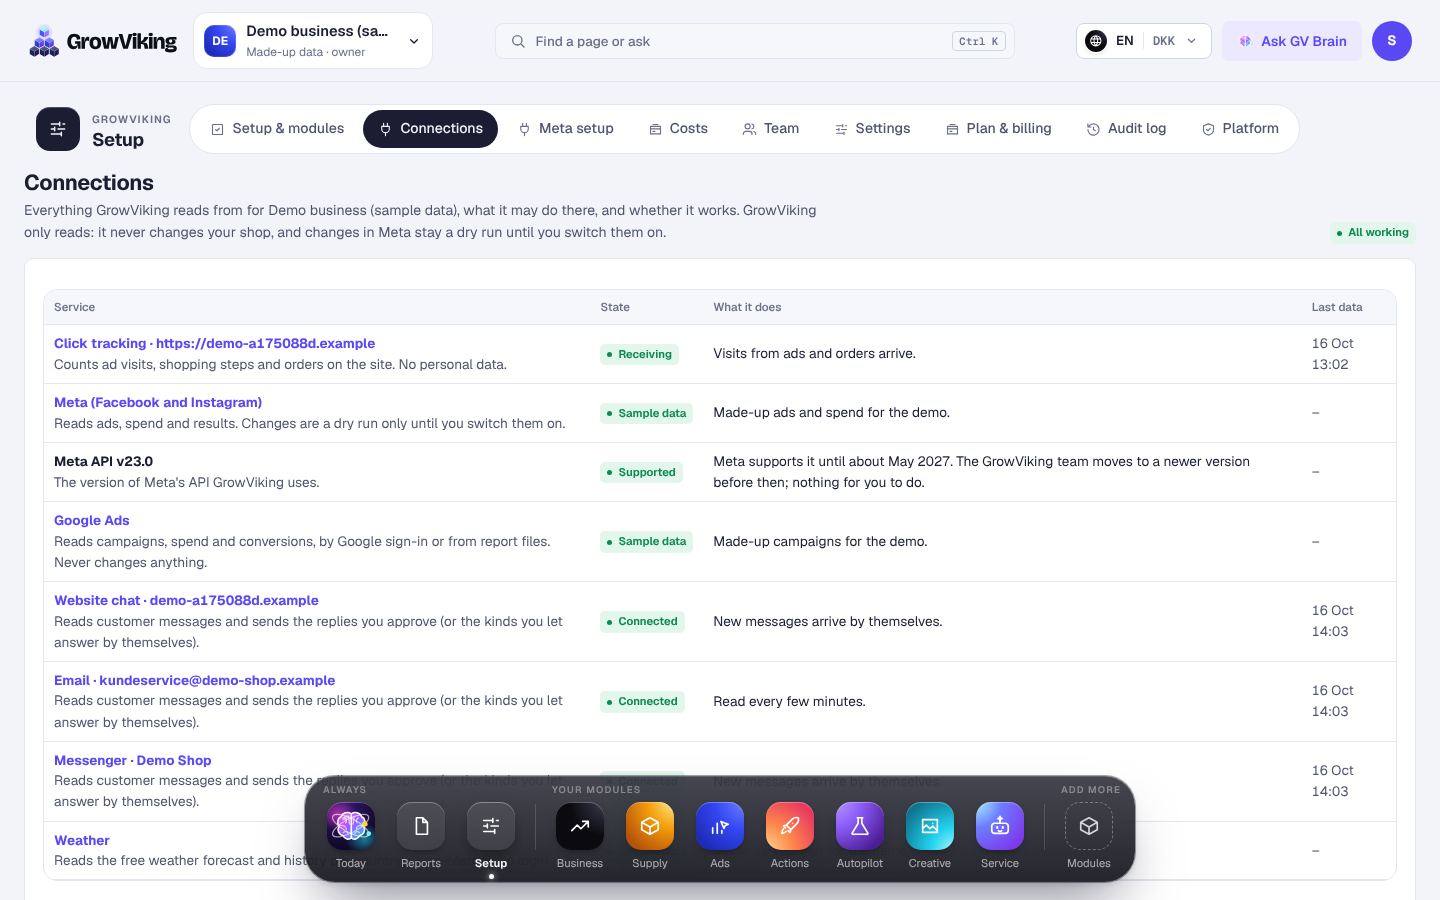1440x900 pixels.
Task: Open the Creative module icon
Action: coord(930,826)
